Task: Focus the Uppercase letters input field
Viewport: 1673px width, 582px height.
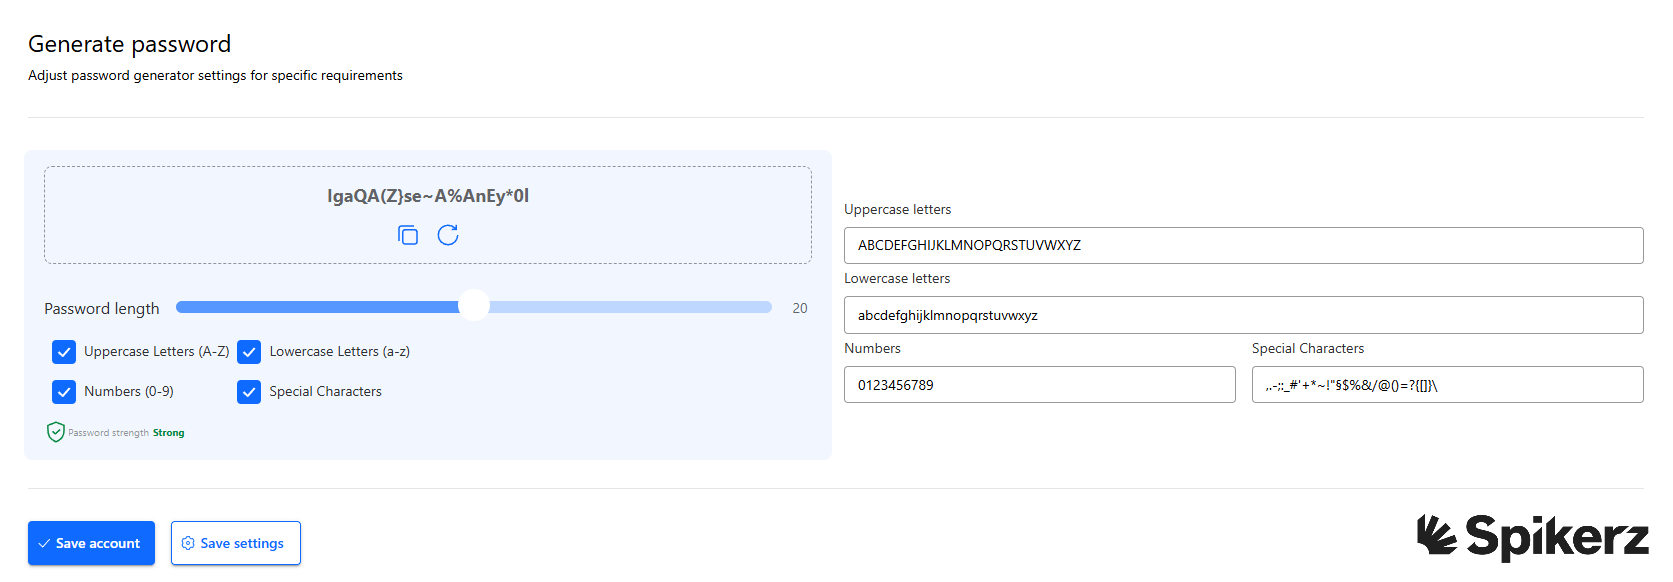Action: [1243, 245]
